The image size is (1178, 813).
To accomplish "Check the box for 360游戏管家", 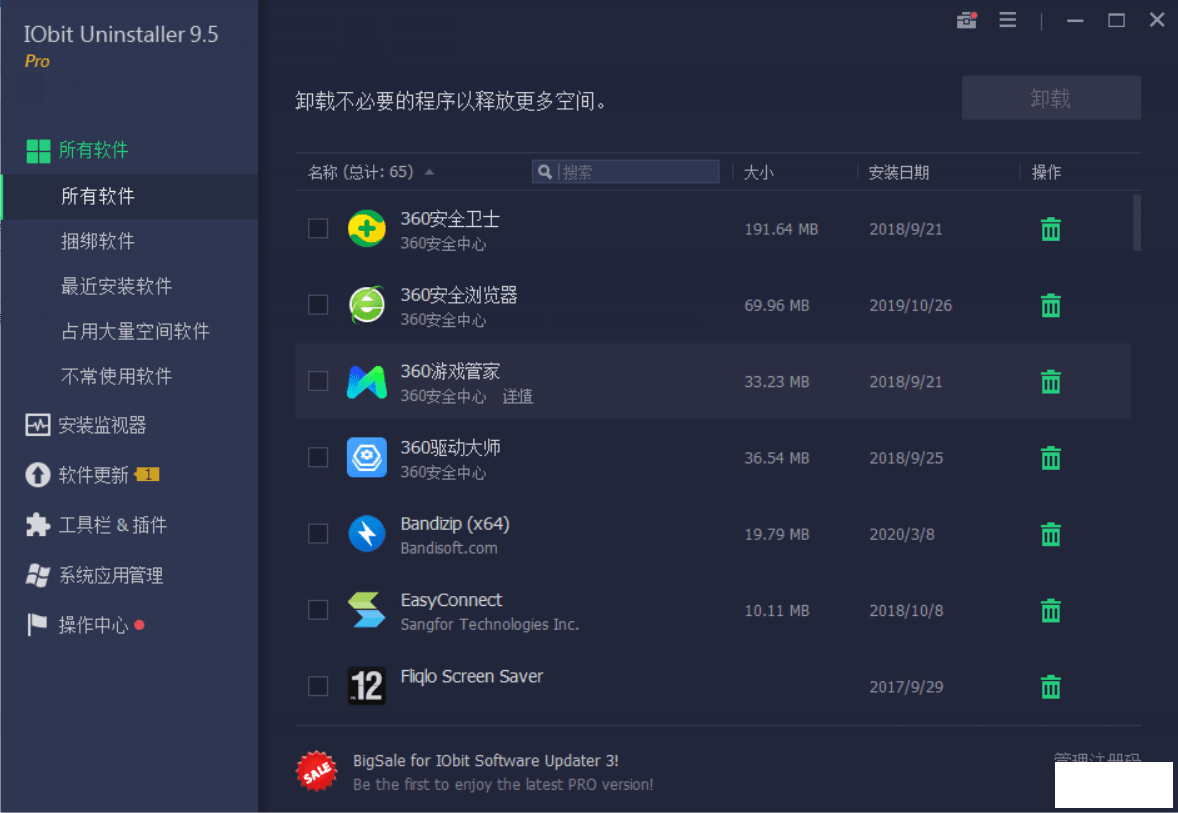I will click(318, 381).
